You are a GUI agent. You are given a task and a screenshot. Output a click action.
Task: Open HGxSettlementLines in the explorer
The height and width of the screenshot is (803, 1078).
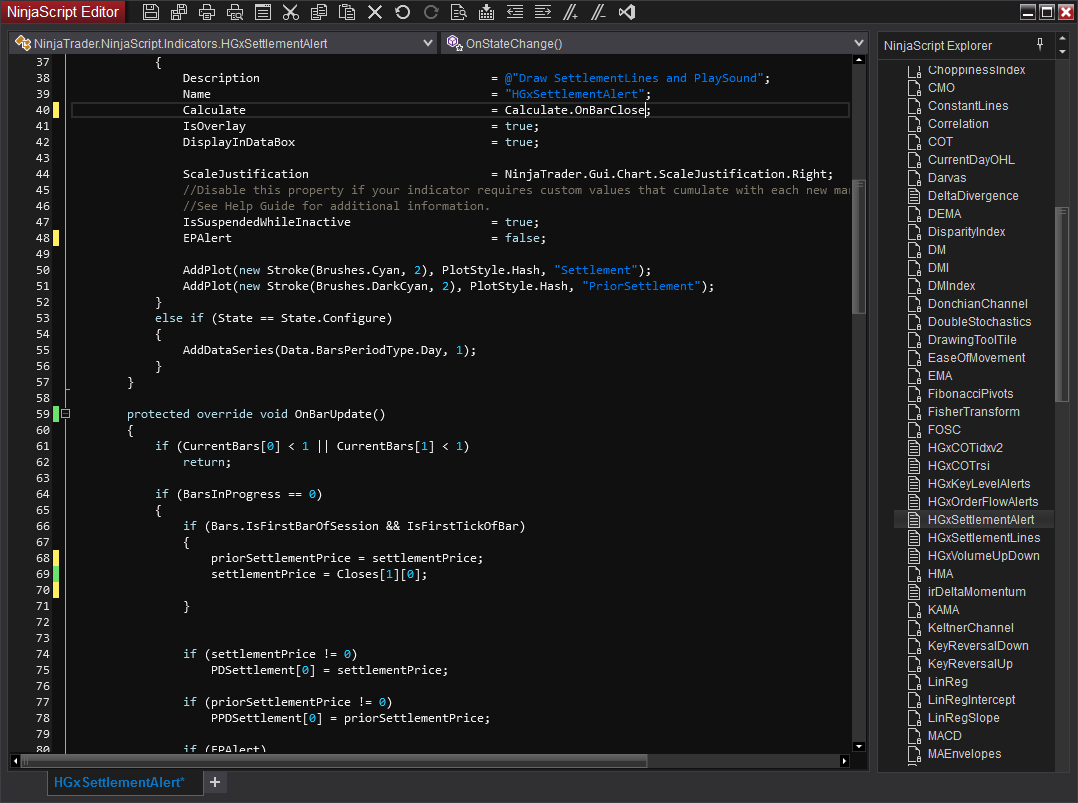tap(983, 538)
